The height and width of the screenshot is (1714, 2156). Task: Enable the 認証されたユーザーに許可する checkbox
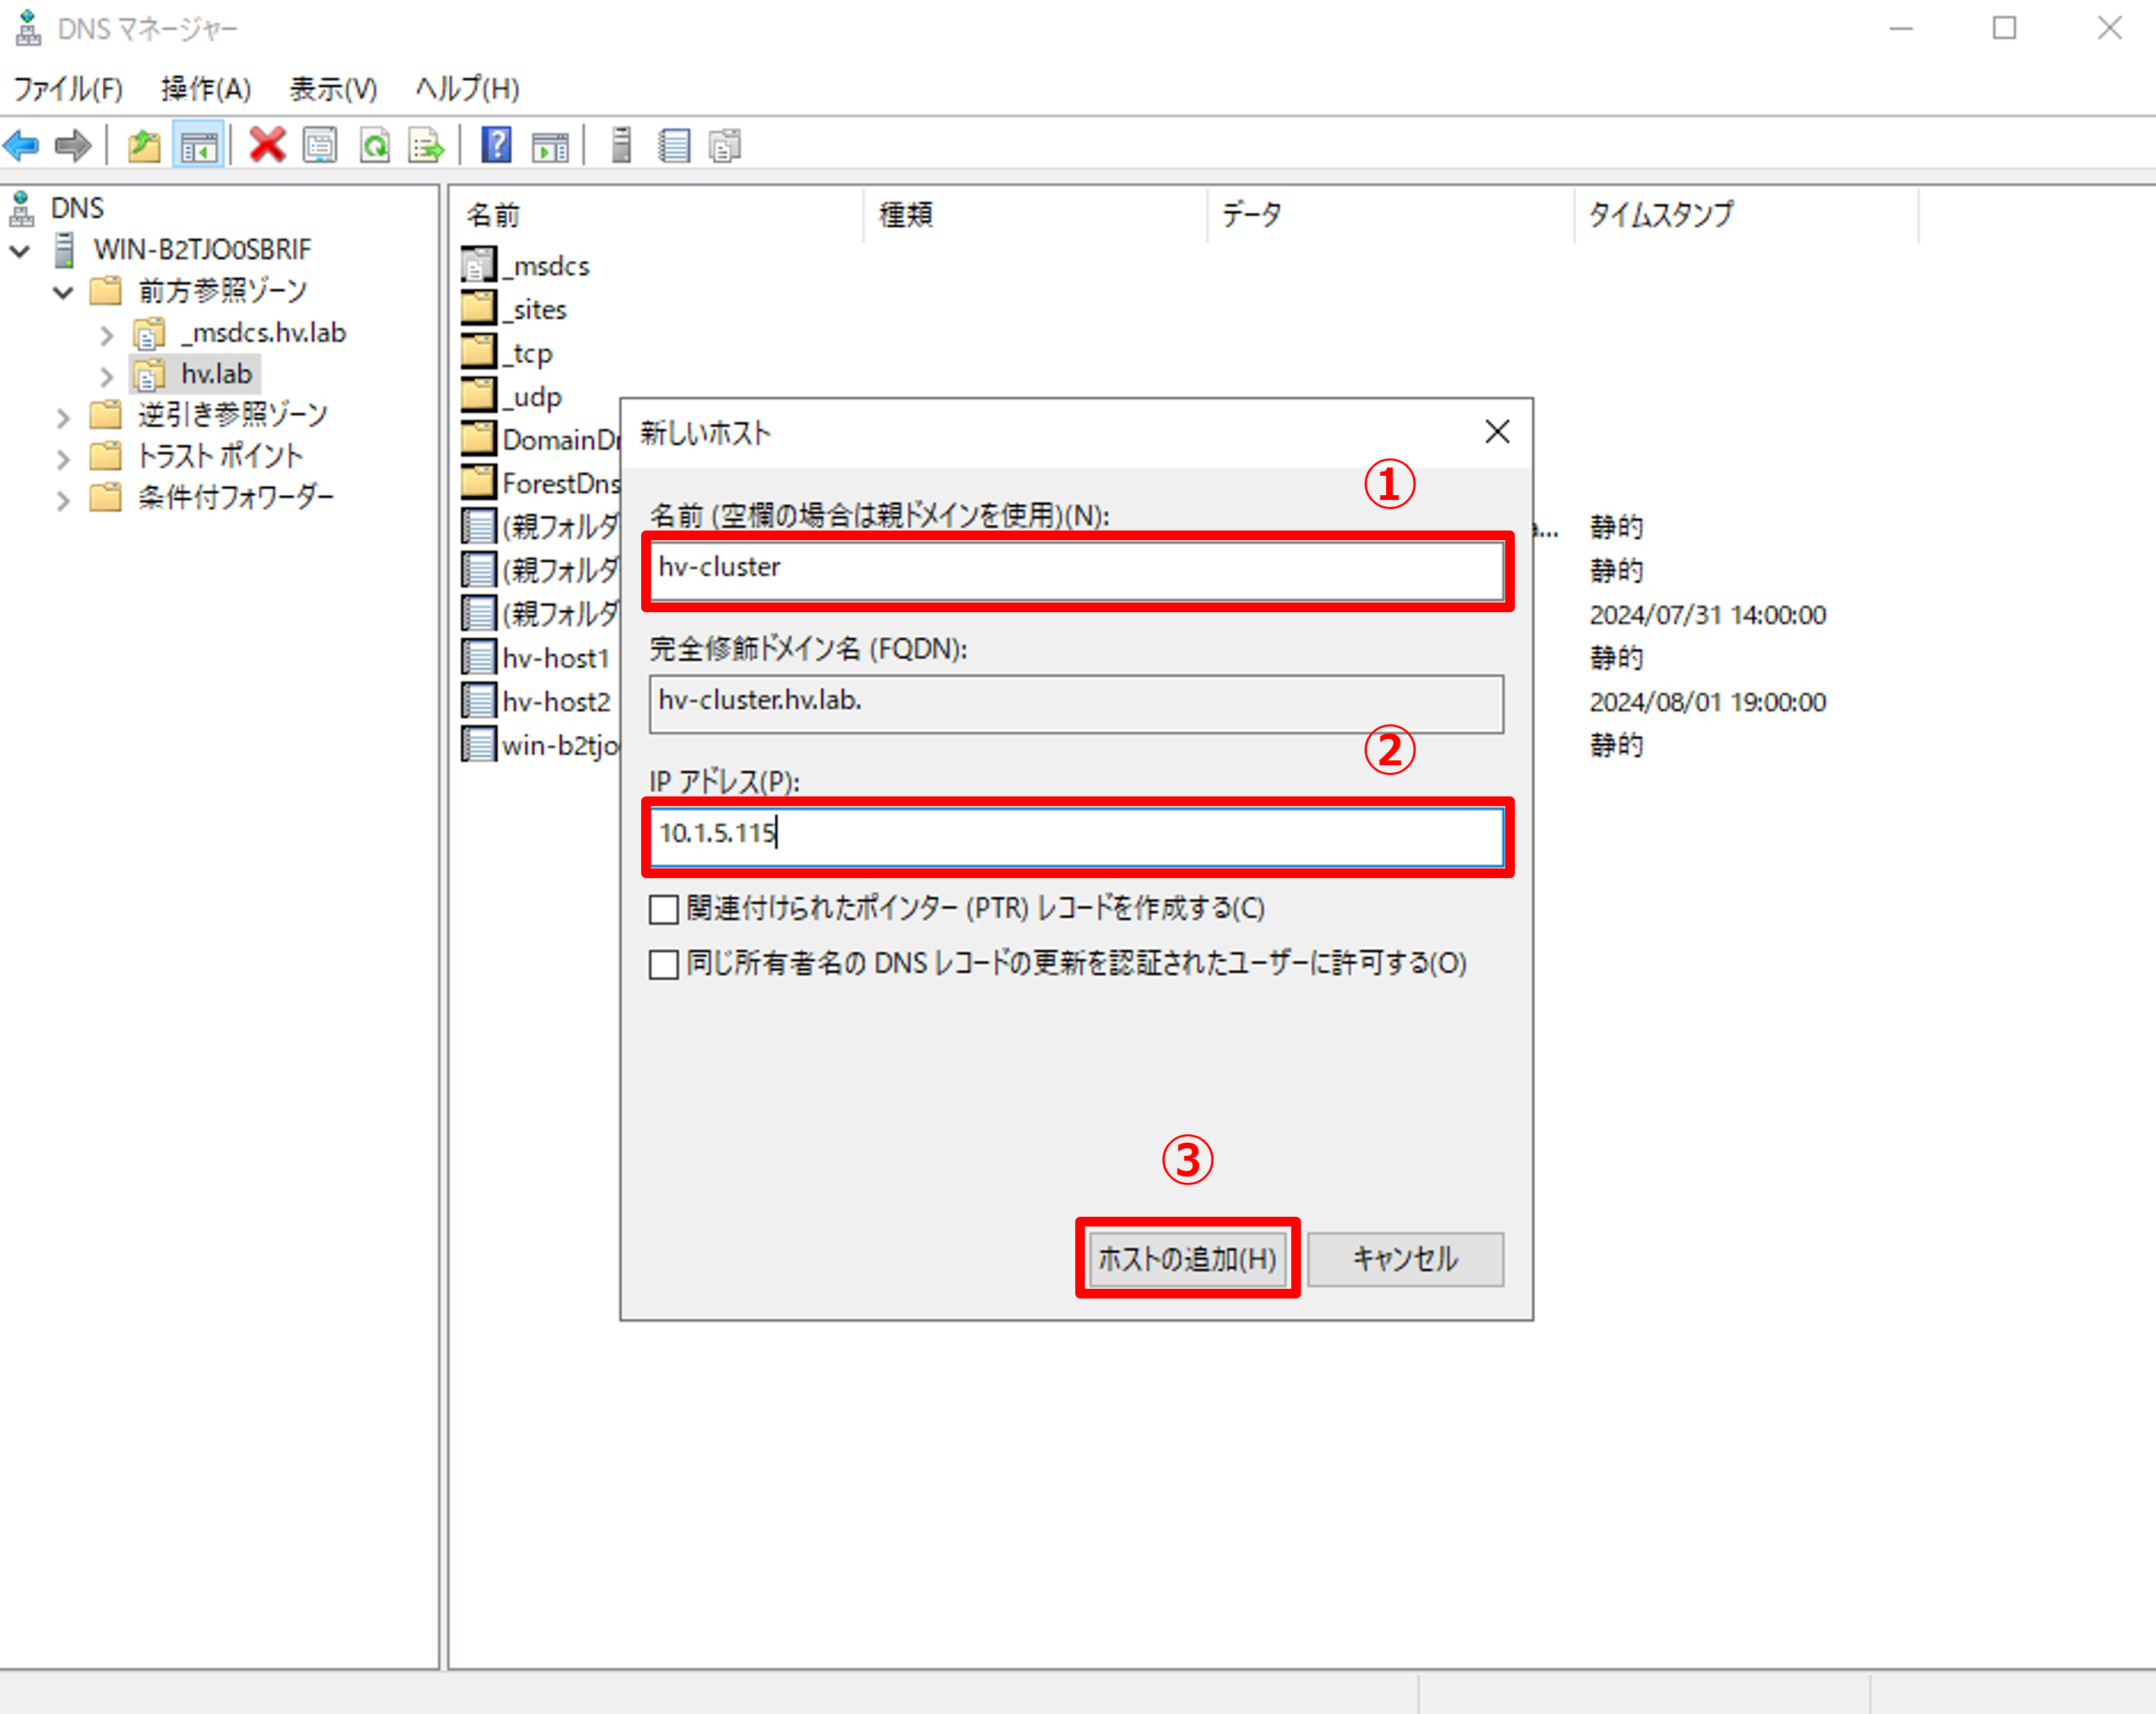tap(664, 964)
